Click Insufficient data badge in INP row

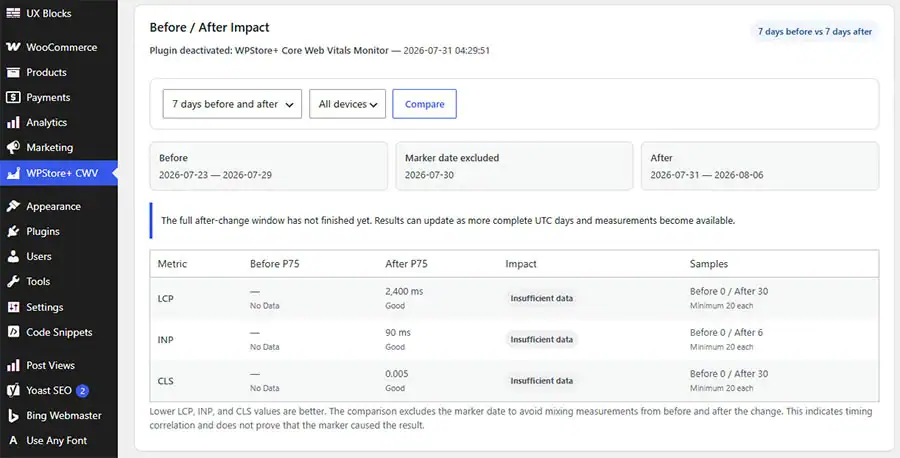[x=541, y=340]
